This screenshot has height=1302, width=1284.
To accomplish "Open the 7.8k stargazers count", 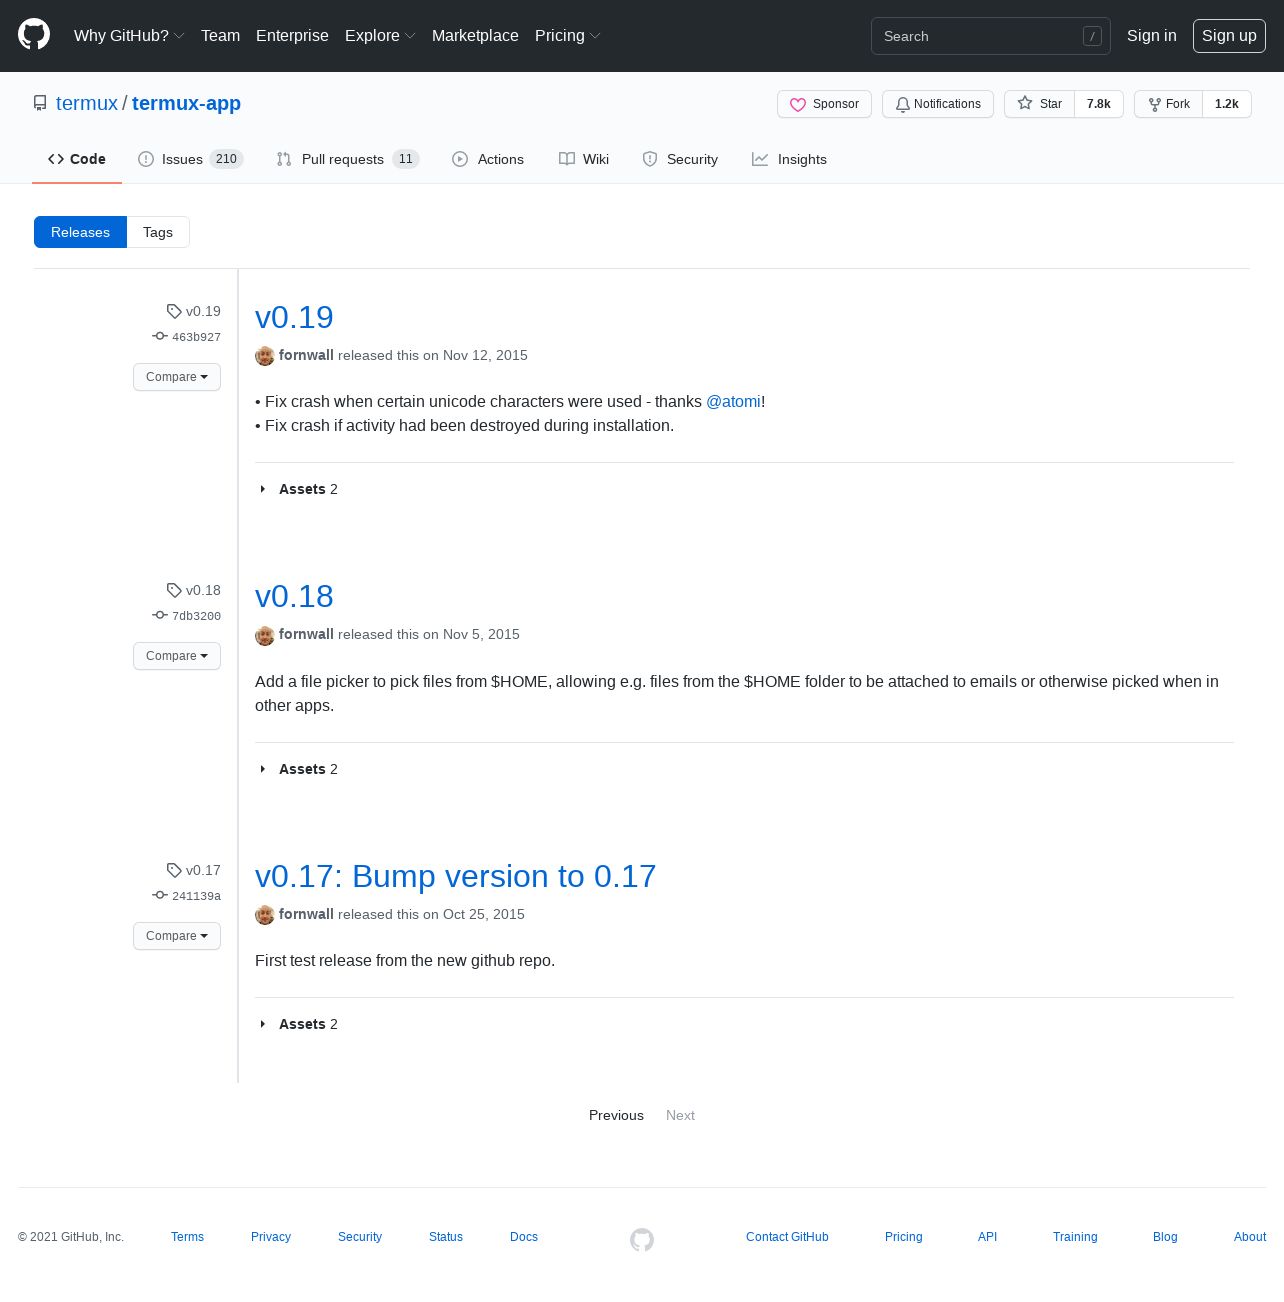I will pyautogui.click(x=1099, y=104).
